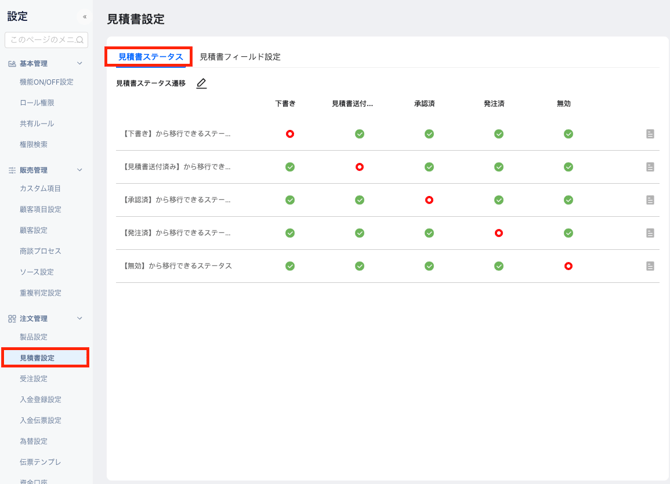Open 権限検索 menu item
Viewport: 670px width, 484px height.
pyautogui.click(x=33, y=144)
